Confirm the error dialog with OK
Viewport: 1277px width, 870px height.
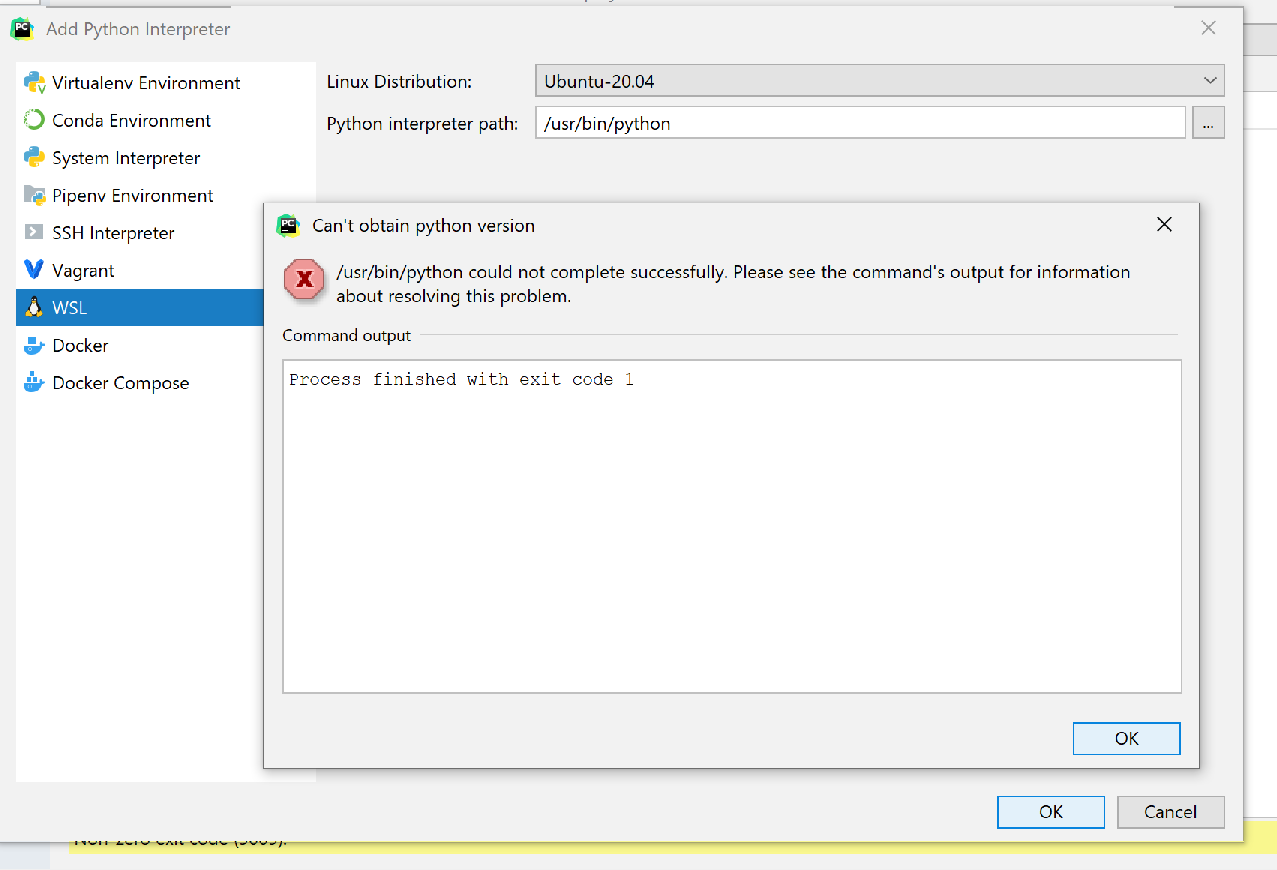click(x=1127, y=738)
